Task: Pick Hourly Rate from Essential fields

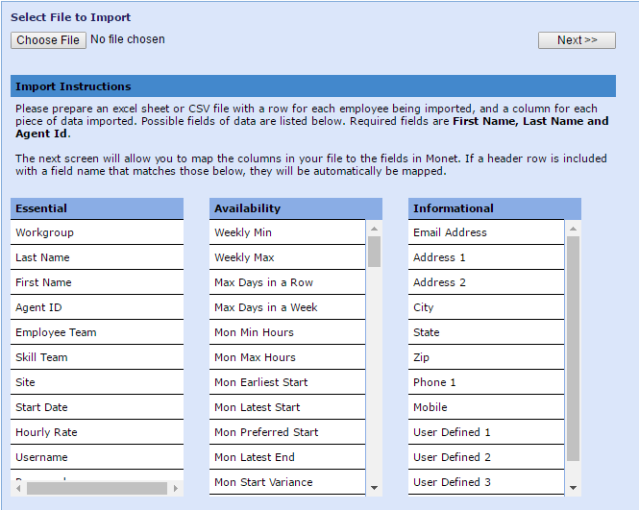Action: (x=96, y=433)
